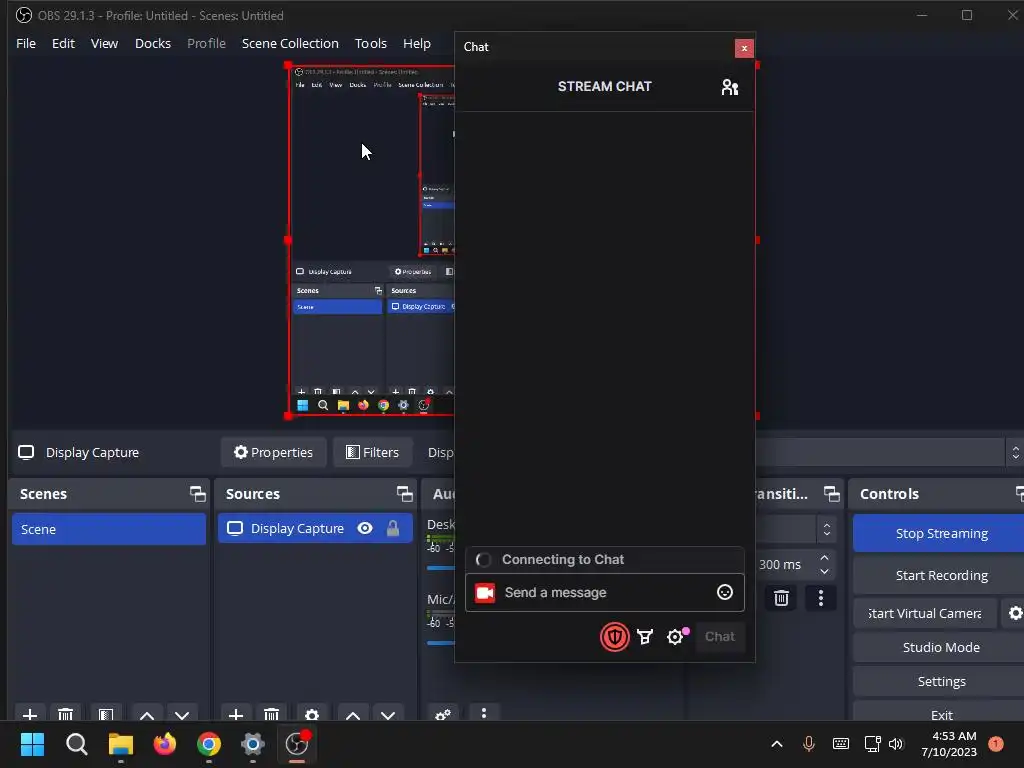Add a new source with plus button
Viewport: 1024px width, 768px height.
click(x=236, y=714)
